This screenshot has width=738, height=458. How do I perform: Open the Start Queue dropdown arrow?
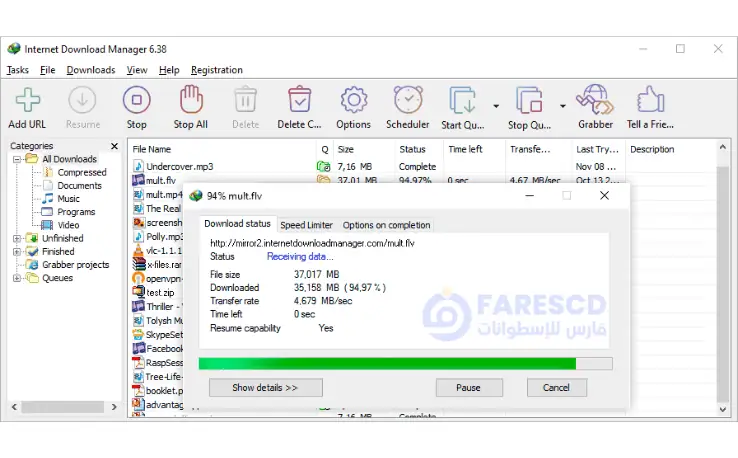point(496,105)
